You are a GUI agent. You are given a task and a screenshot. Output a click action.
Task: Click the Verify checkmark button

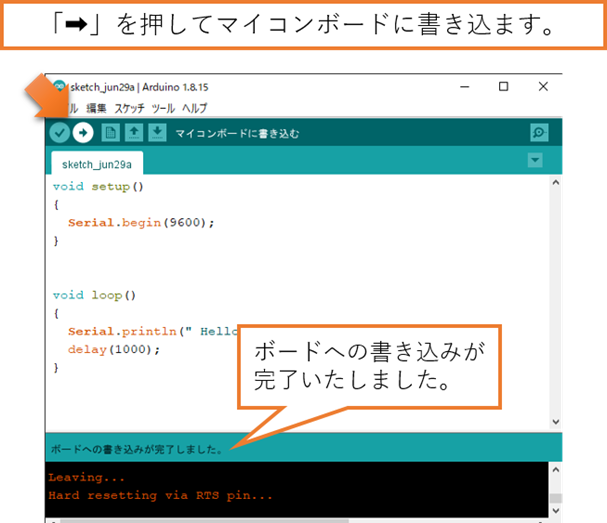(60, 133)
